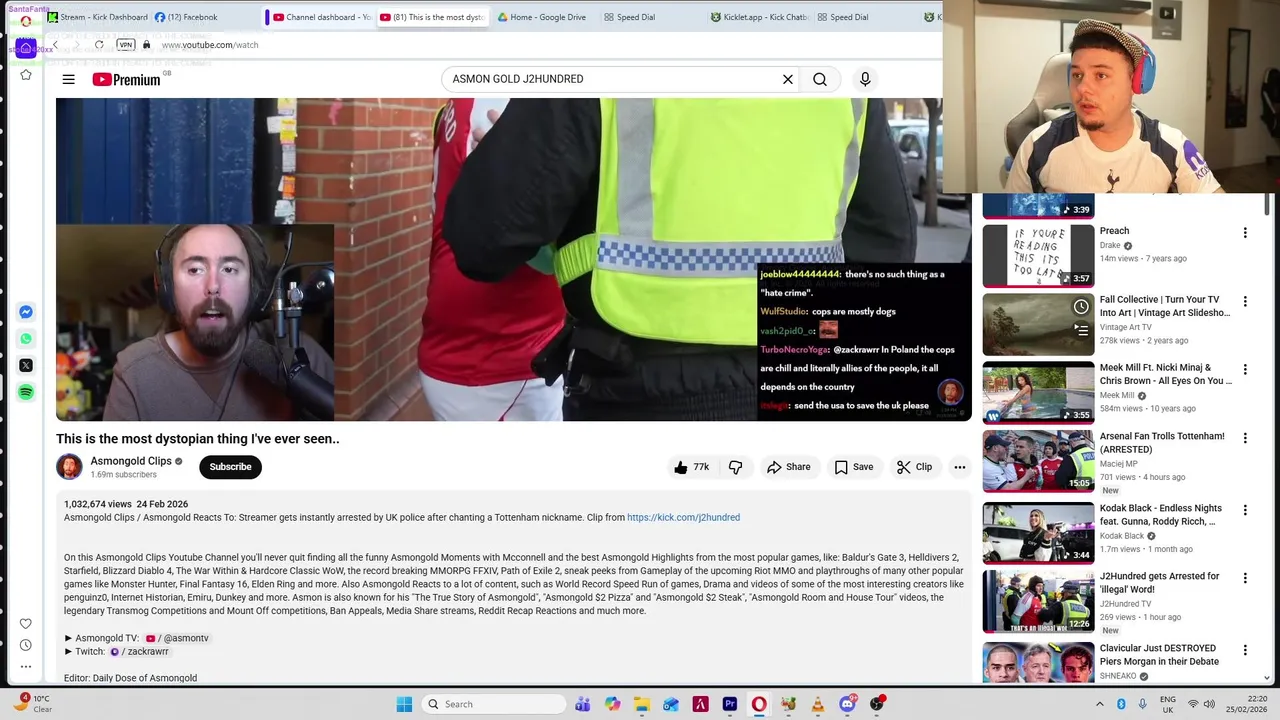Open options for J2Hundred Arrested video
The image size is (1280, 720).
[x=1245, y=578]
